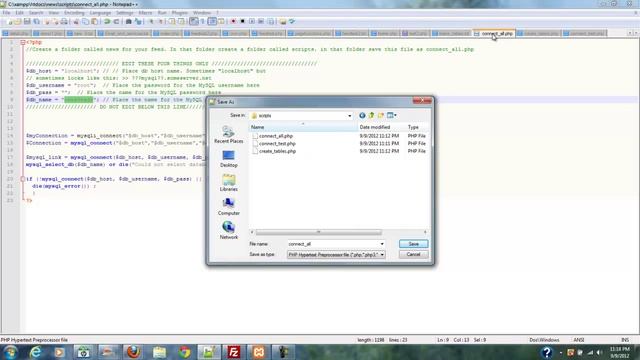Open the Search menu in Notepad++
Image resolution: width=640 pixels, height=360 pixels.
pos(36,13)
